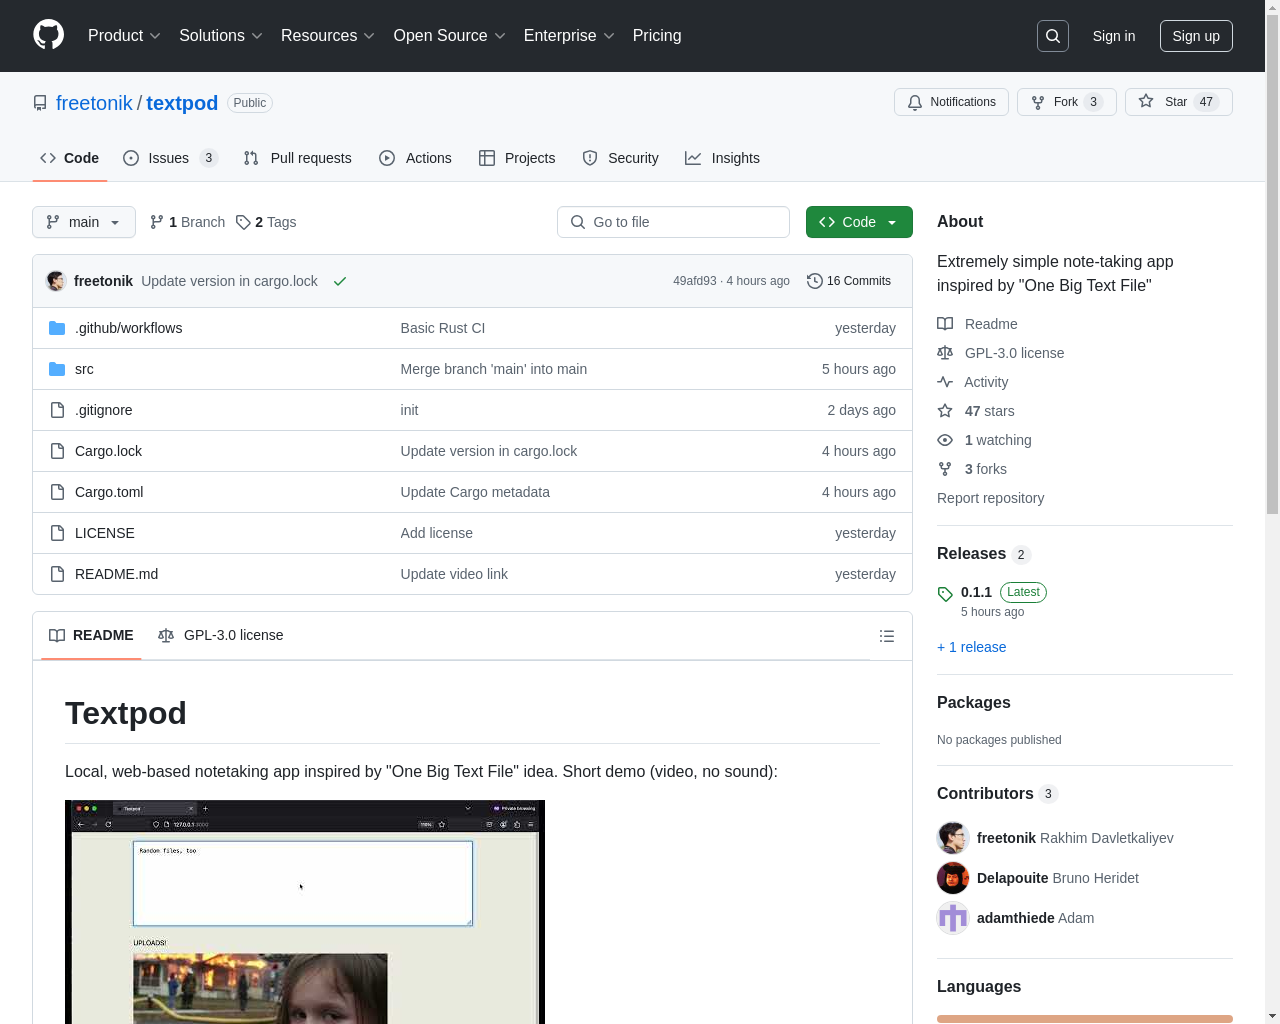The height and width of the screenshot is (1024, 1280).
Task: Open the search magnifier button
Action: tap(1053, 36)
